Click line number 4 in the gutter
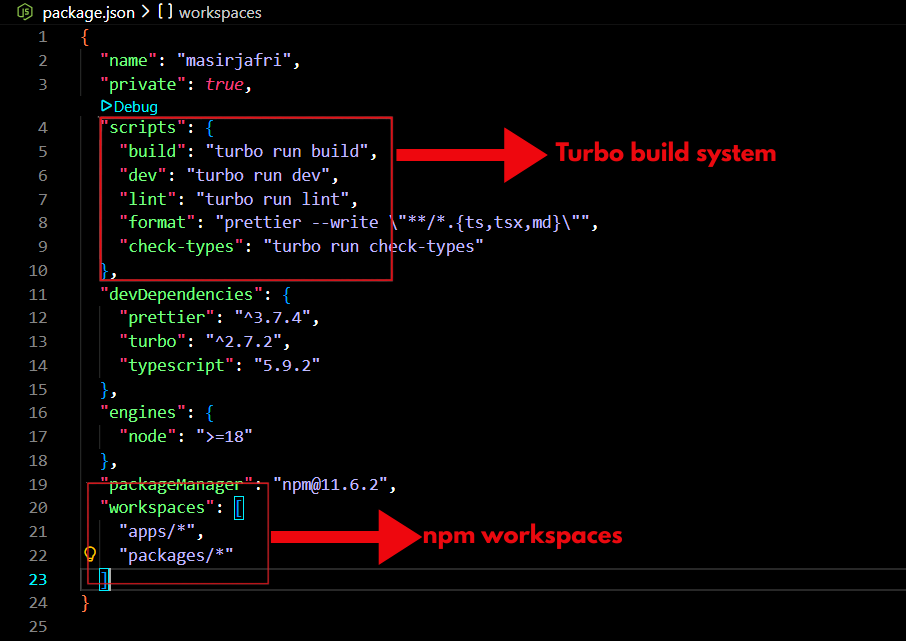The height and width of the screenshot is (641, 906). tap(43, 127)
